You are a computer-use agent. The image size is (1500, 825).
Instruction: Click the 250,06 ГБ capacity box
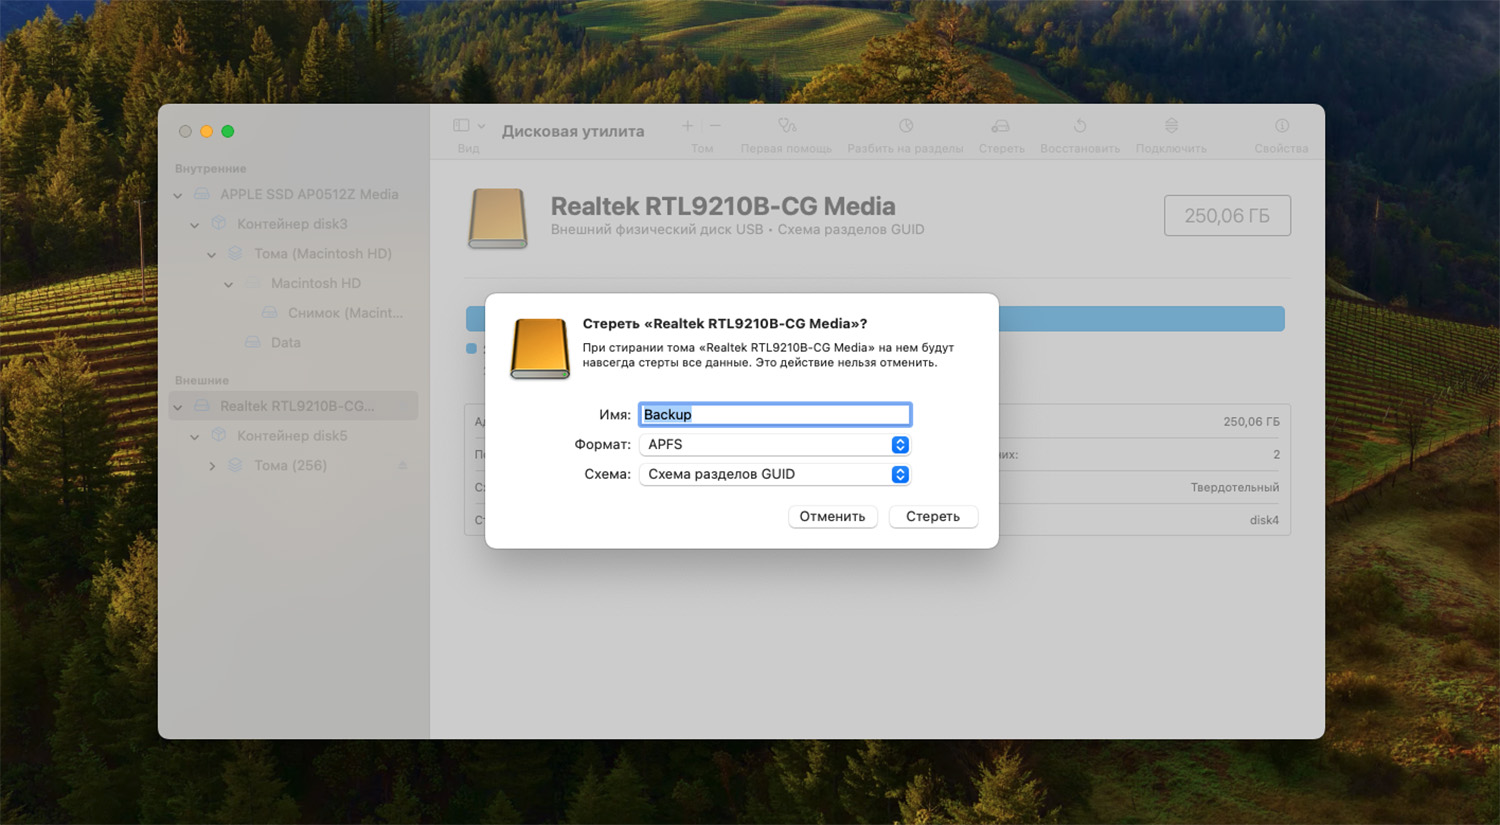[x=1227, y=216]
